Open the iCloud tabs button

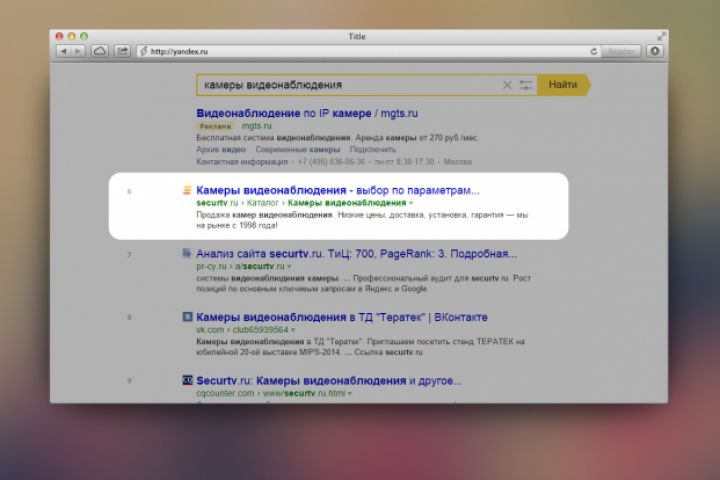[100, 51]
